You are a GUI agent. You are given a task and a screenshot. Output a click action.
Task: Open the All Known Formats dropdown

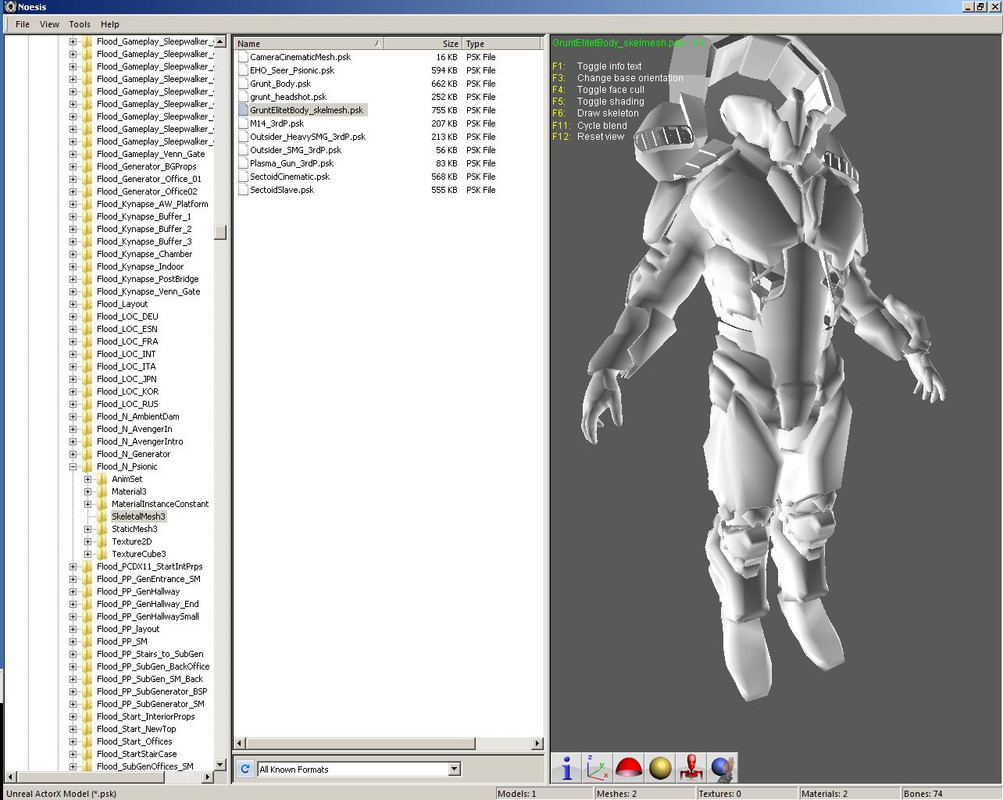click(x=454, y=769)
